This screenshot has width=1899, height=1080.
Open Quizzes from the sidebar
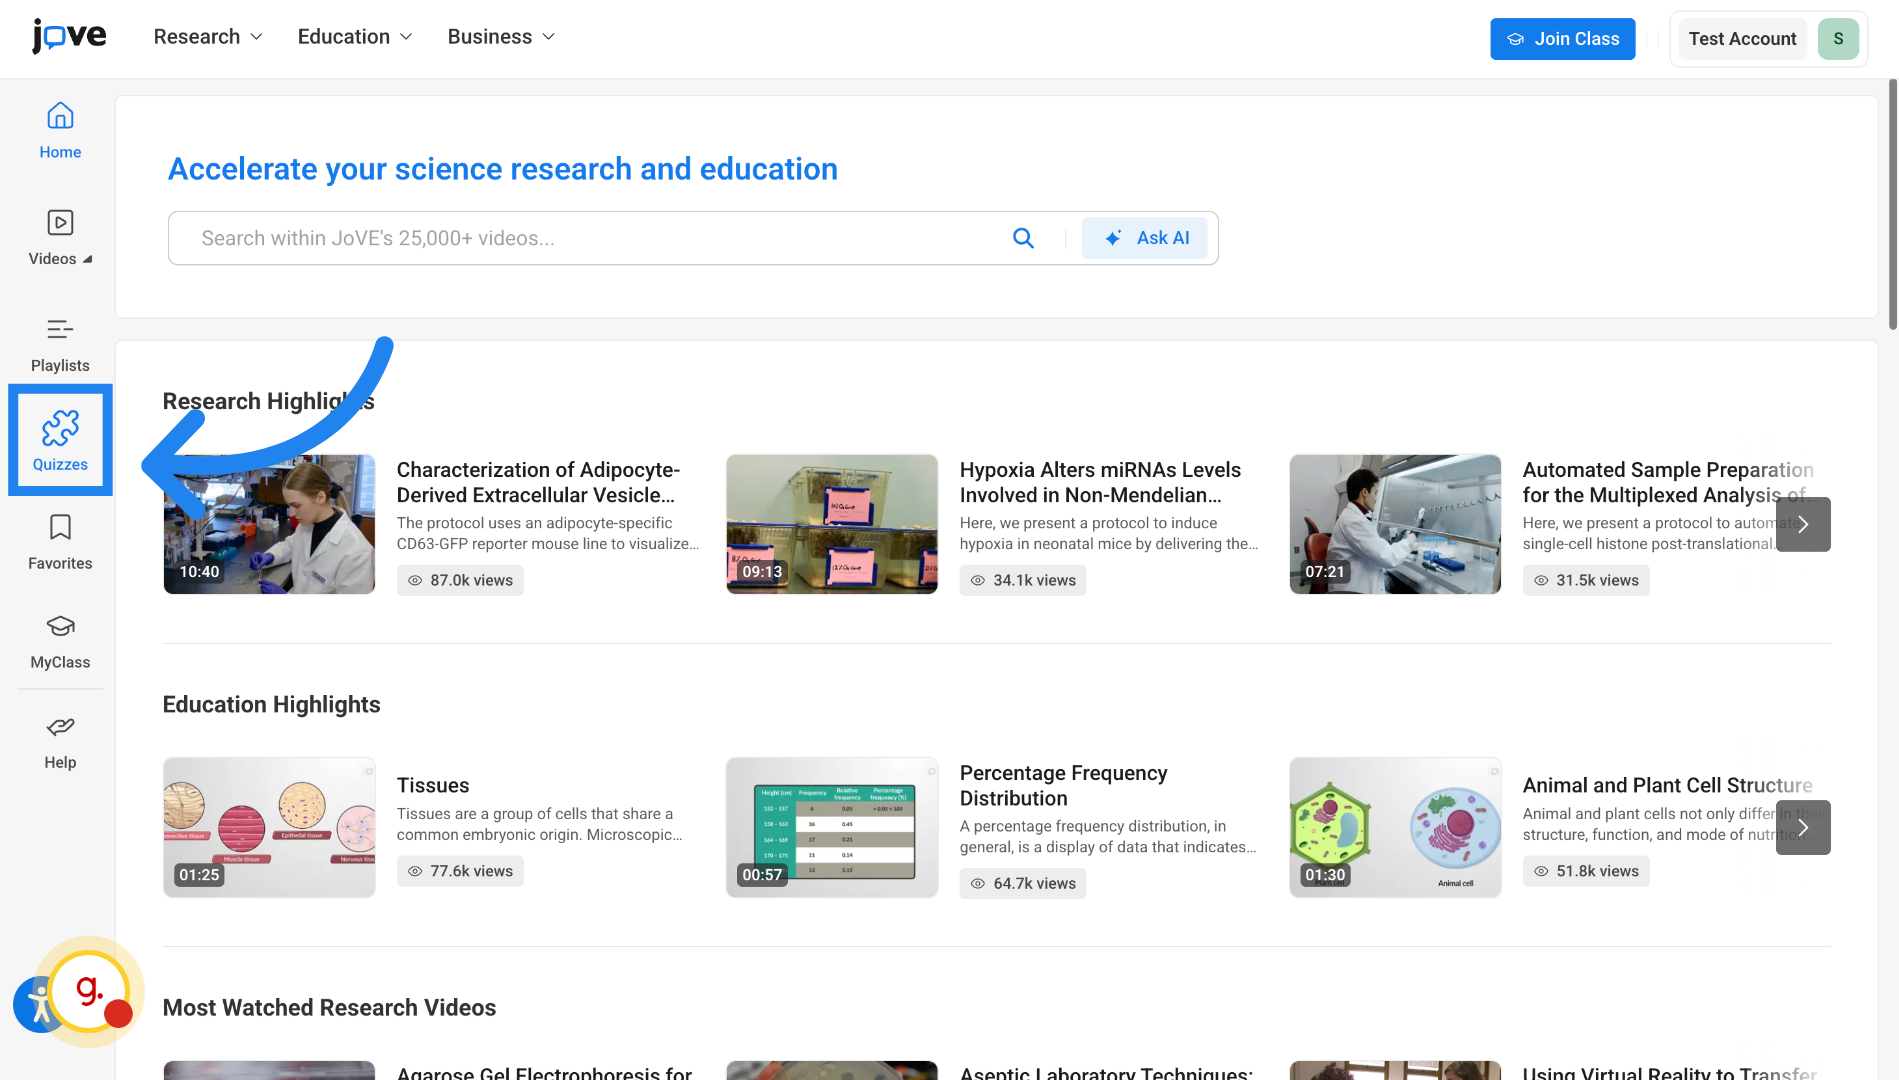point(60,441)
